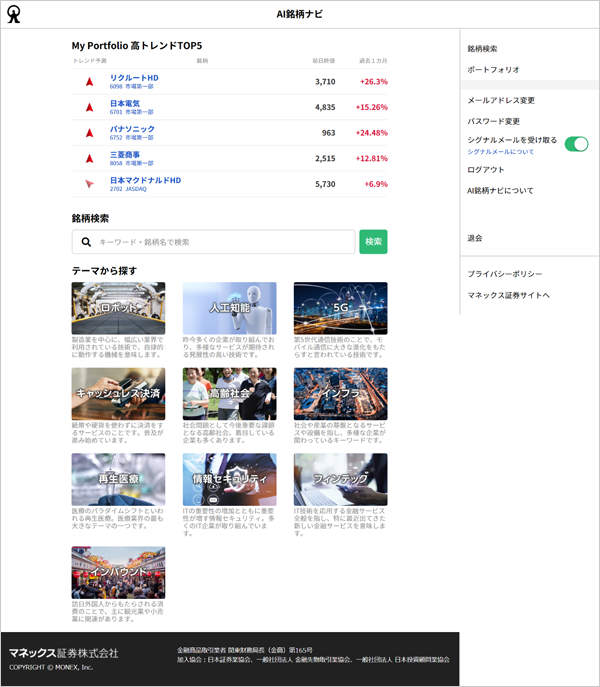Image resolution: width=600 pixels, height=687 pixels.
Task: Open the フィンテック theme thumbnail
Action: 341,479
